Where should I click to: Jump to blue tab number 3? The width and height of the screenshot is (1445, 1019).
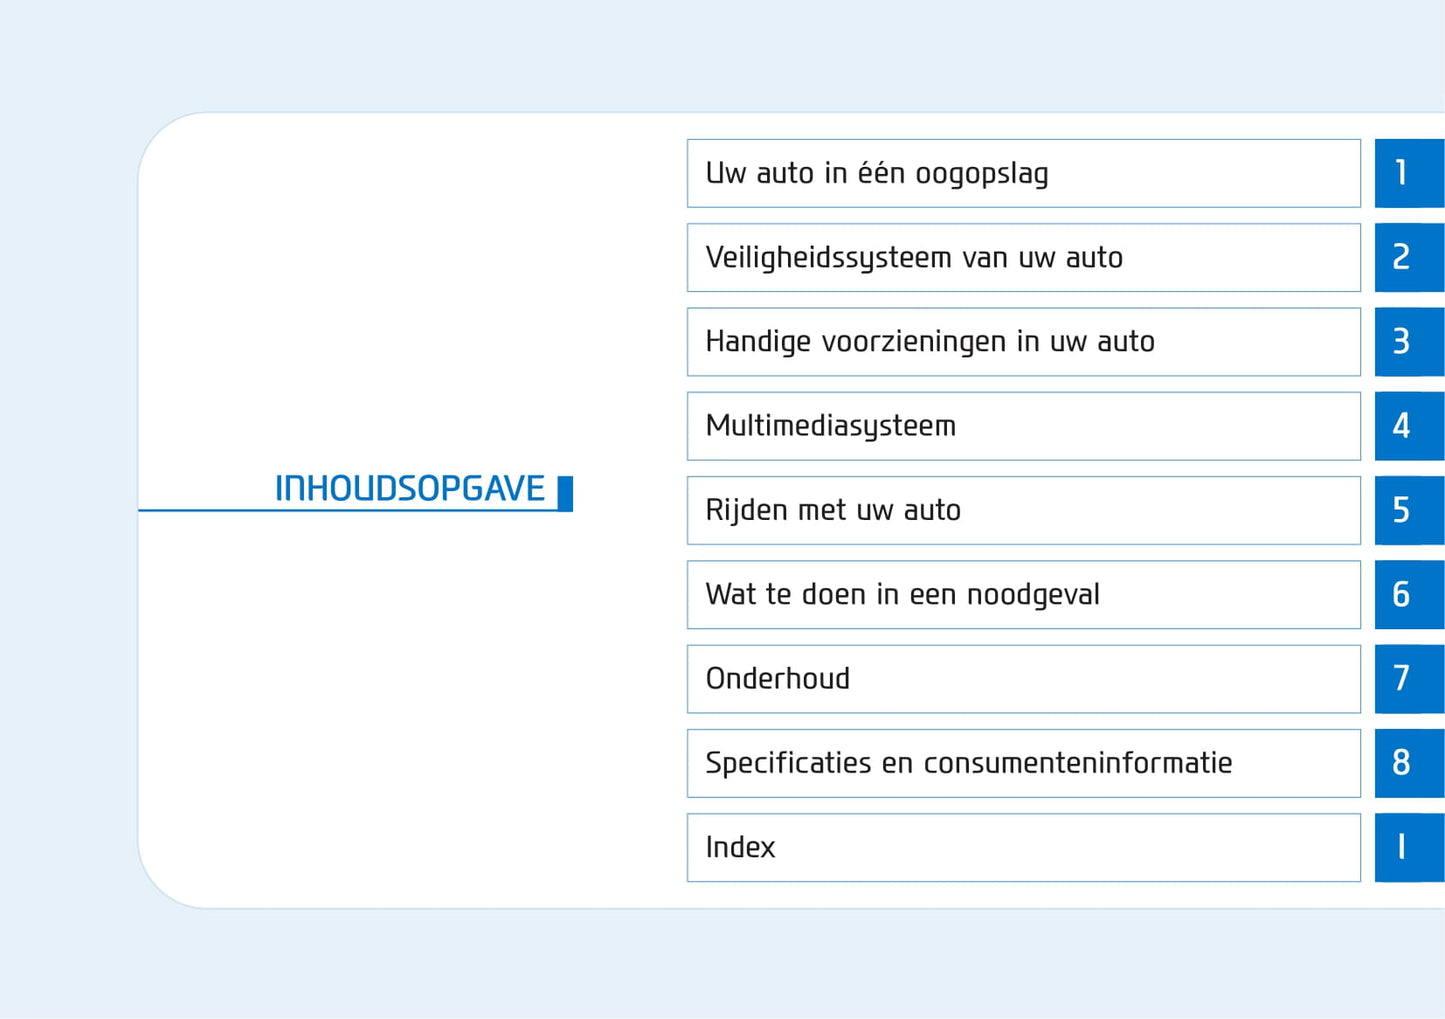1408,342
